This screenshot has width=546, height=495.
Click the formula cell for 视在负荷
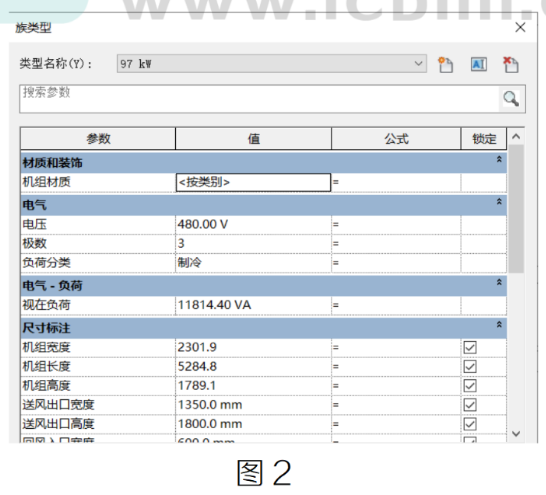click(x=396, y=305)
